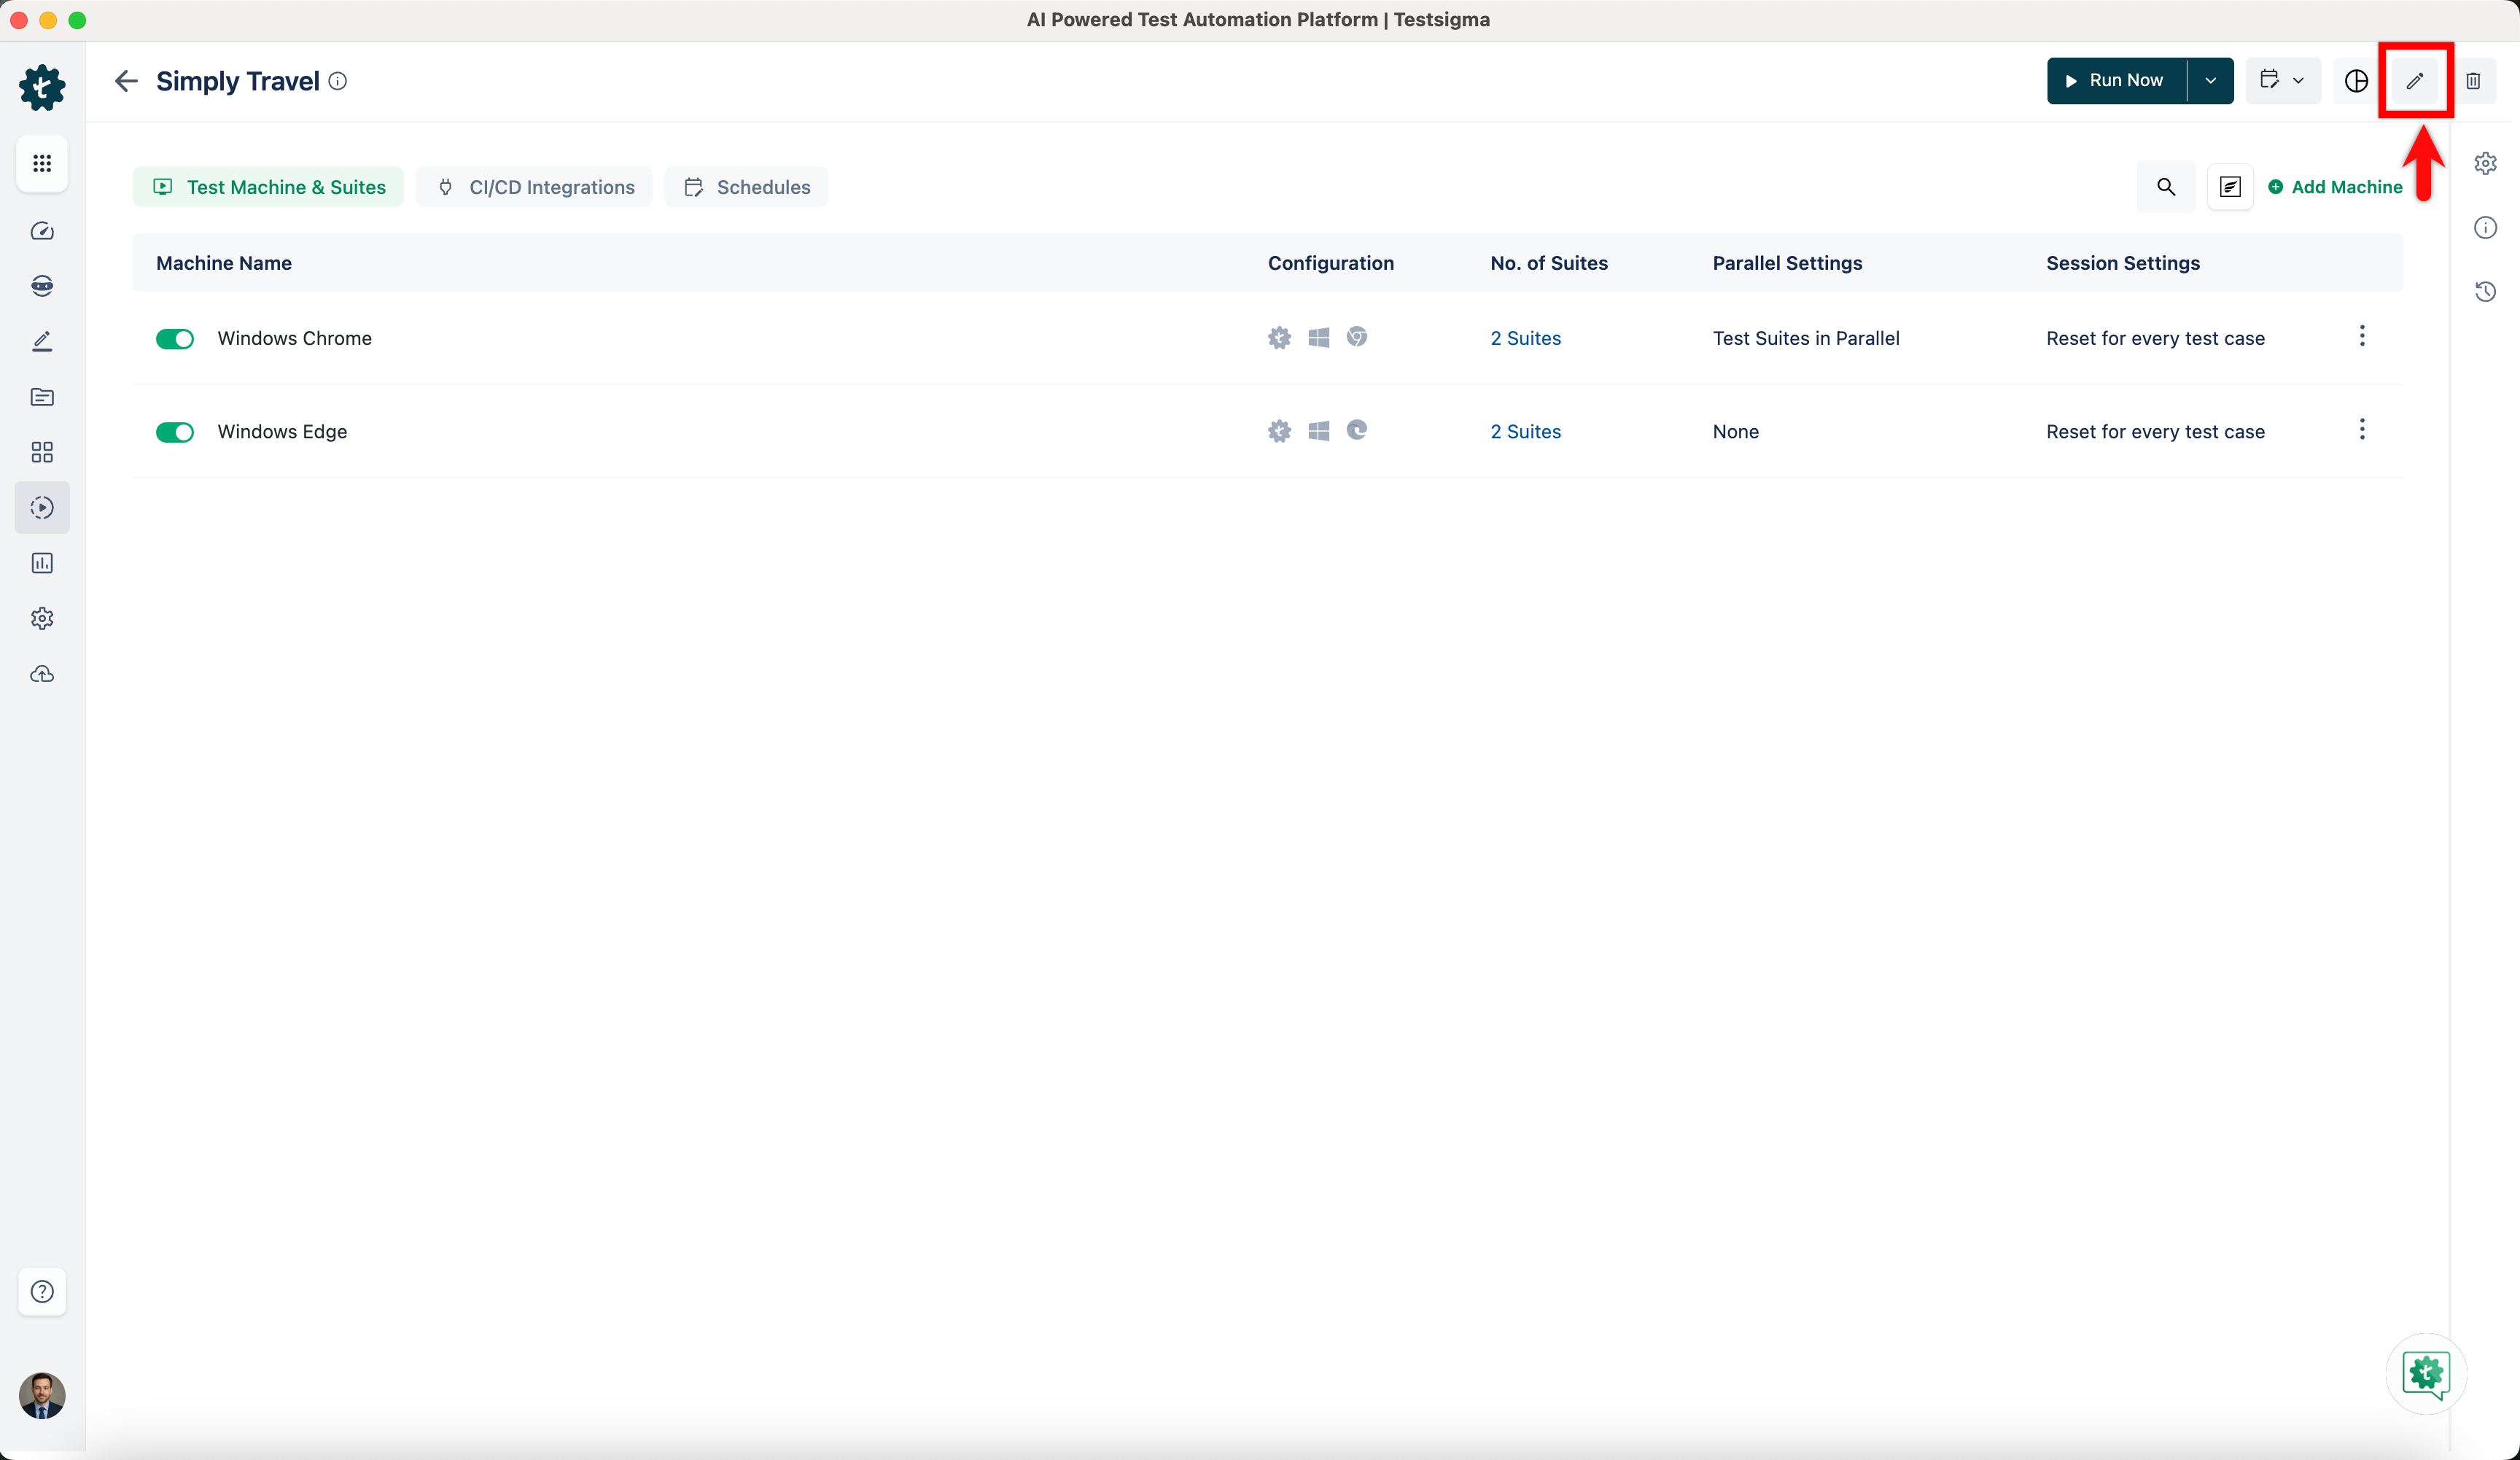Open the pie chart report icon
2520x1460 pixels.
point(2356,81)
